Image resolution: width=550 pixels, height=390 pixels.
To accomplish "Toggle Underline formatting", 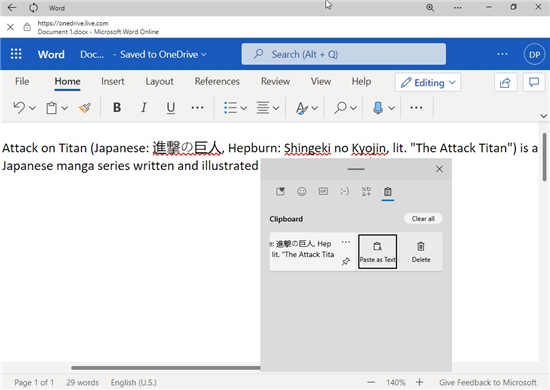I will click(x=171, y=108).
